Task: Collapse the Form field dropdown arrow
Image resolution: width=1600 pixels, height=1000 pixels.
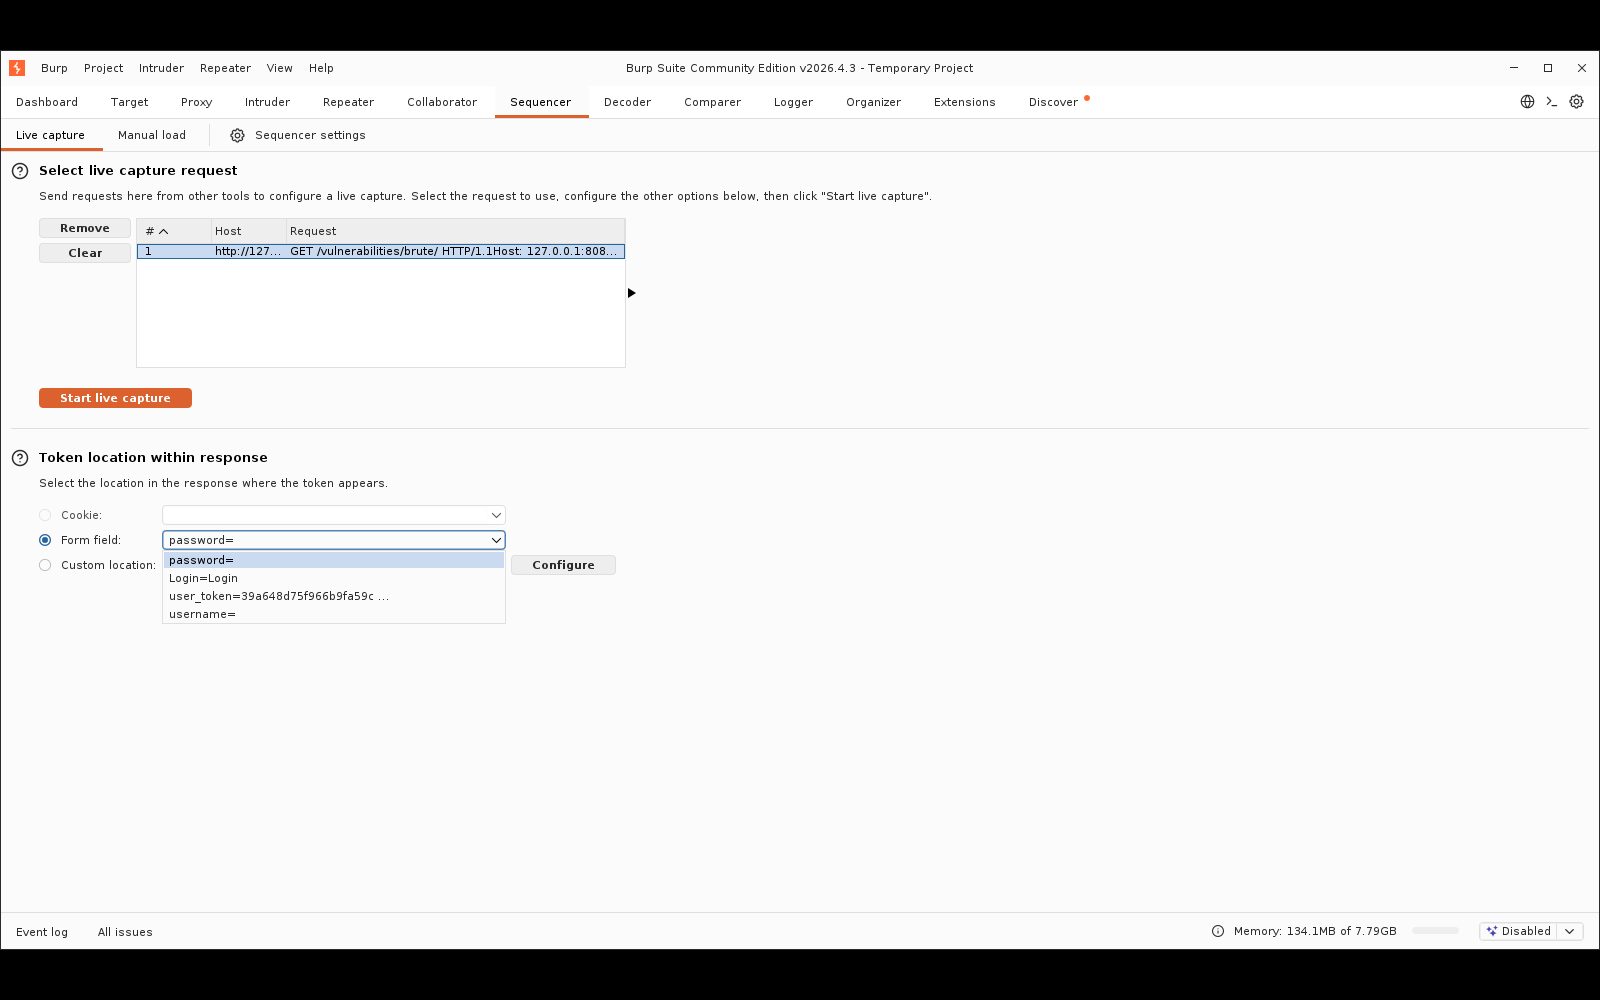Action: 495,540
